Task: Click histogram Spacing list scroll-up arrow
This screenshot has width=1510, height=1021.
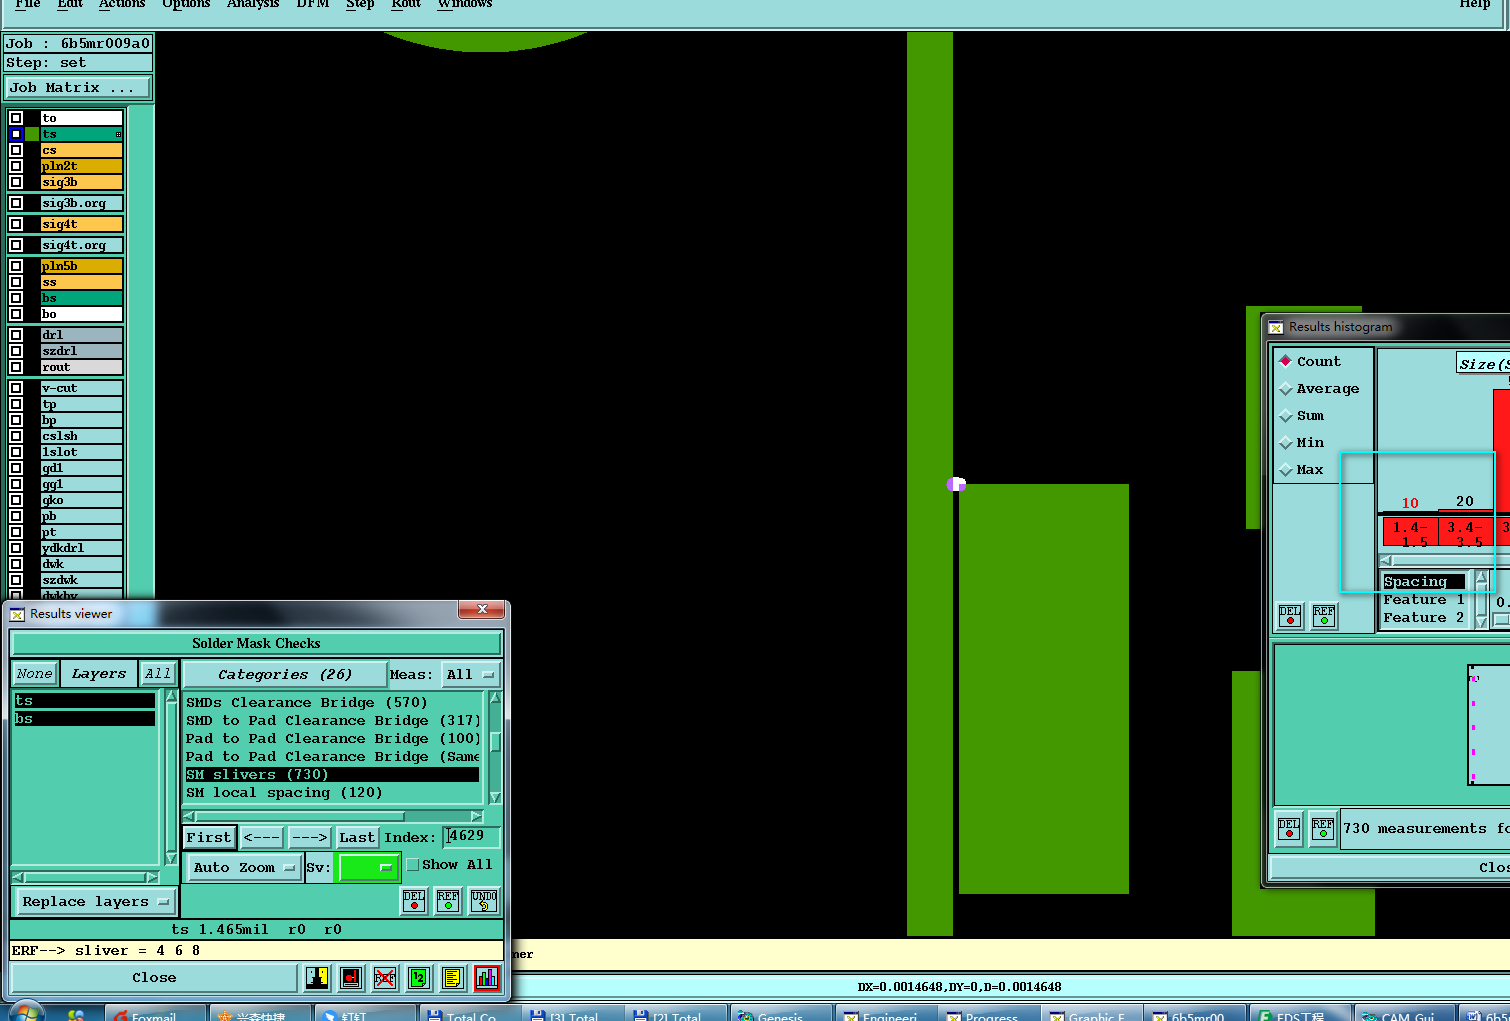Action: [1481, 579]
